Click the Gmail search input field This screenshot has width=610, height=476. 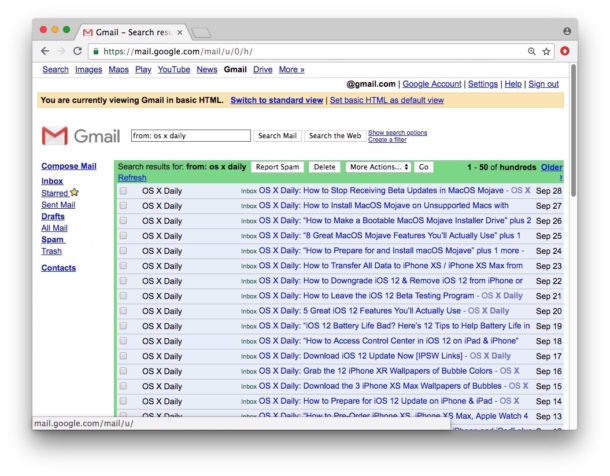tap(191, 136)
